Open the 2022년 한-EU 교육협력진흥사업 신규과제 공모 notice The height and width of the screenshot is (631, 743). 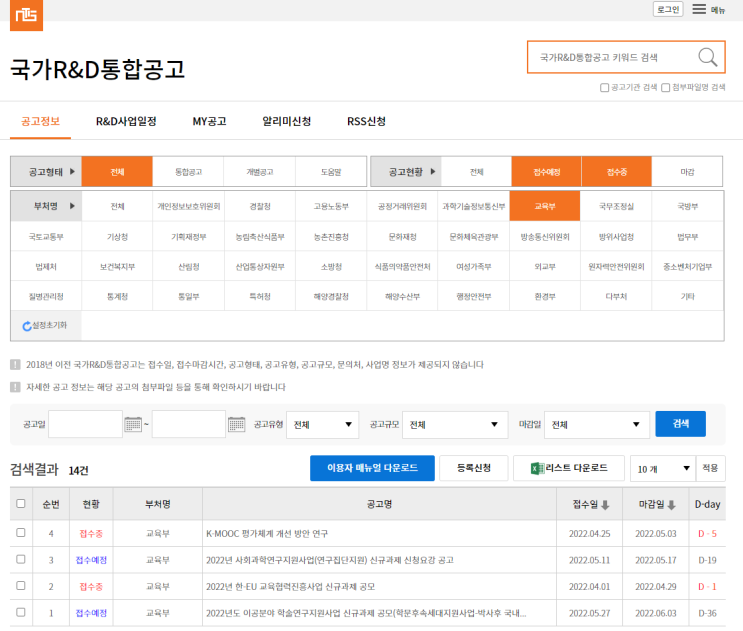(290, 586)
